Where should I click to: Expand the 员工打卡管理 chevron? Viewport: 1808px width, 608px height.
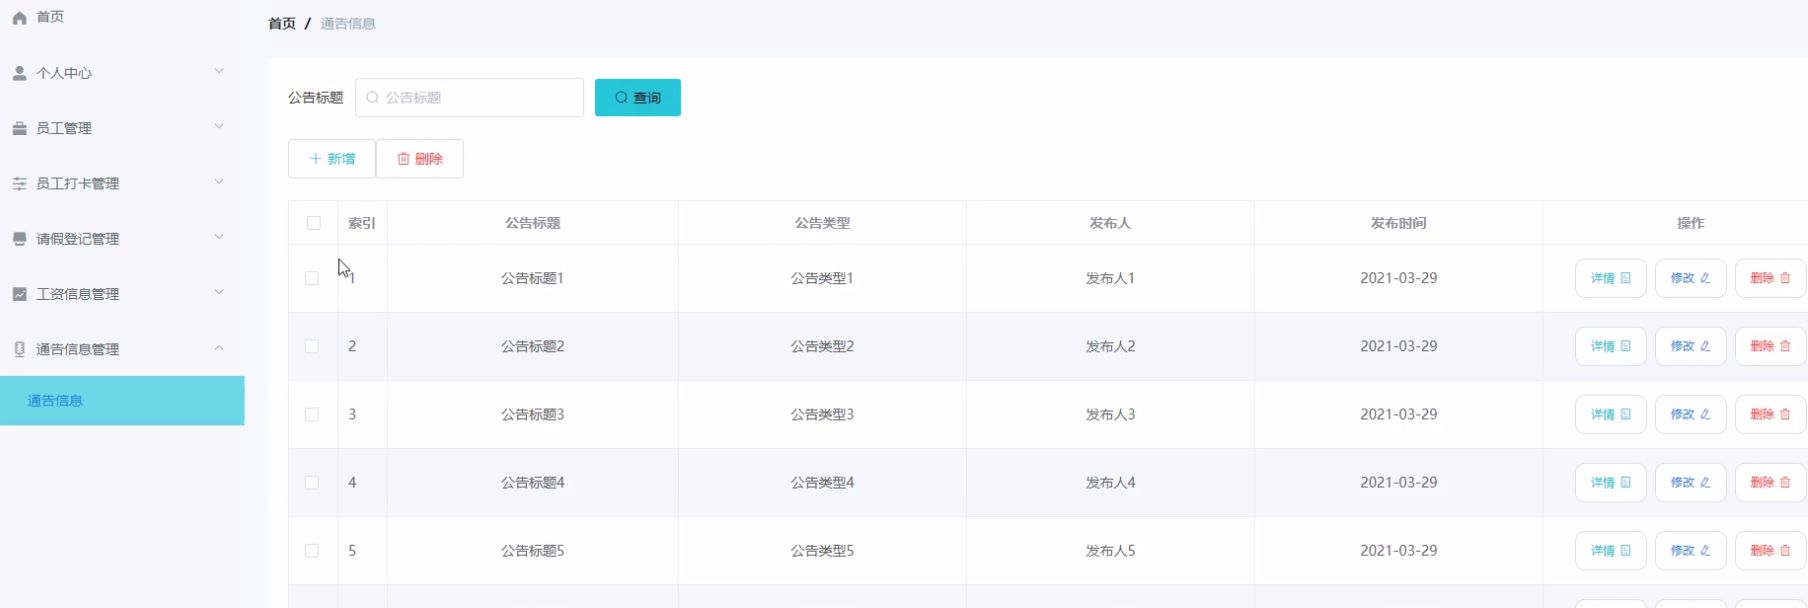pyautogui.click(x=219, y=181)
